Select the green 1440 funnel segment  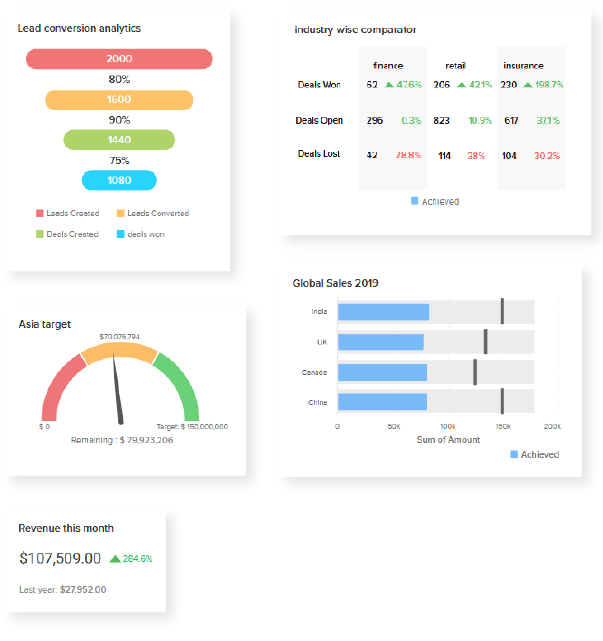[119, 140]
